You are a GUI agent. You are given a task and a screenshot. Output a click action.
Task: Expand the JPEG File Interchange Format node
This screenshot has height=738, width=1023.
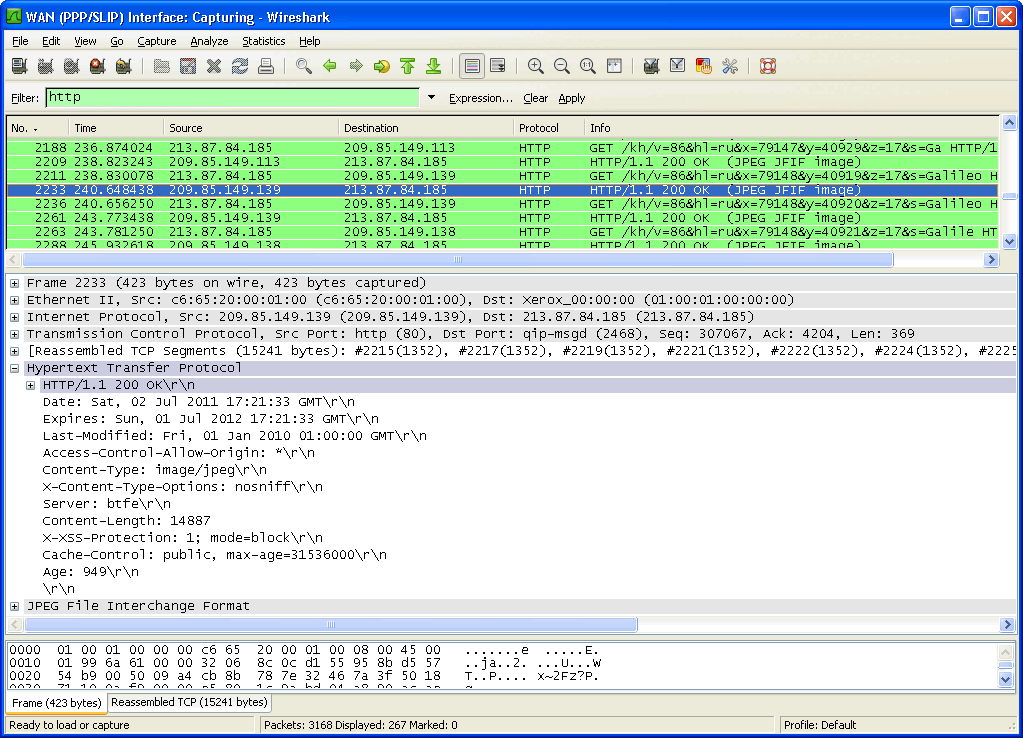pos(15,606)
